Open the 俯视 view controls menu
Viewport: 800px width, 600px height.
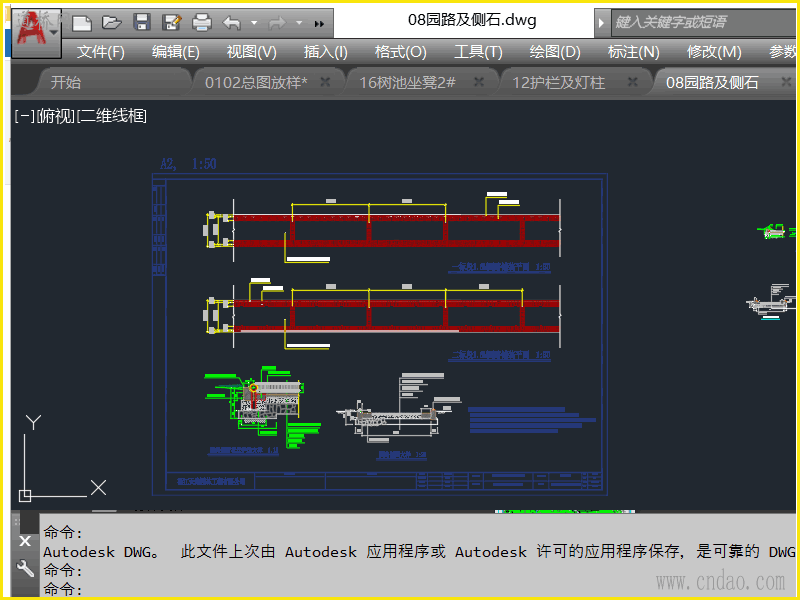(56, 116)
